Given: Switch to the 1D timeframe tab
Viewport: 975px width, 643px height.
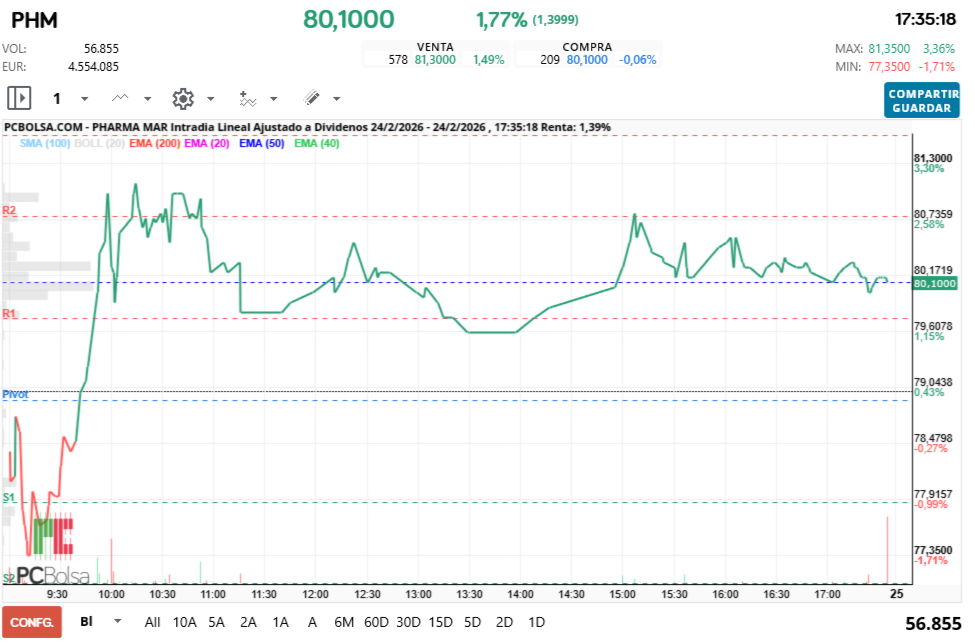Looking at the screenshot, I should 537,622.
